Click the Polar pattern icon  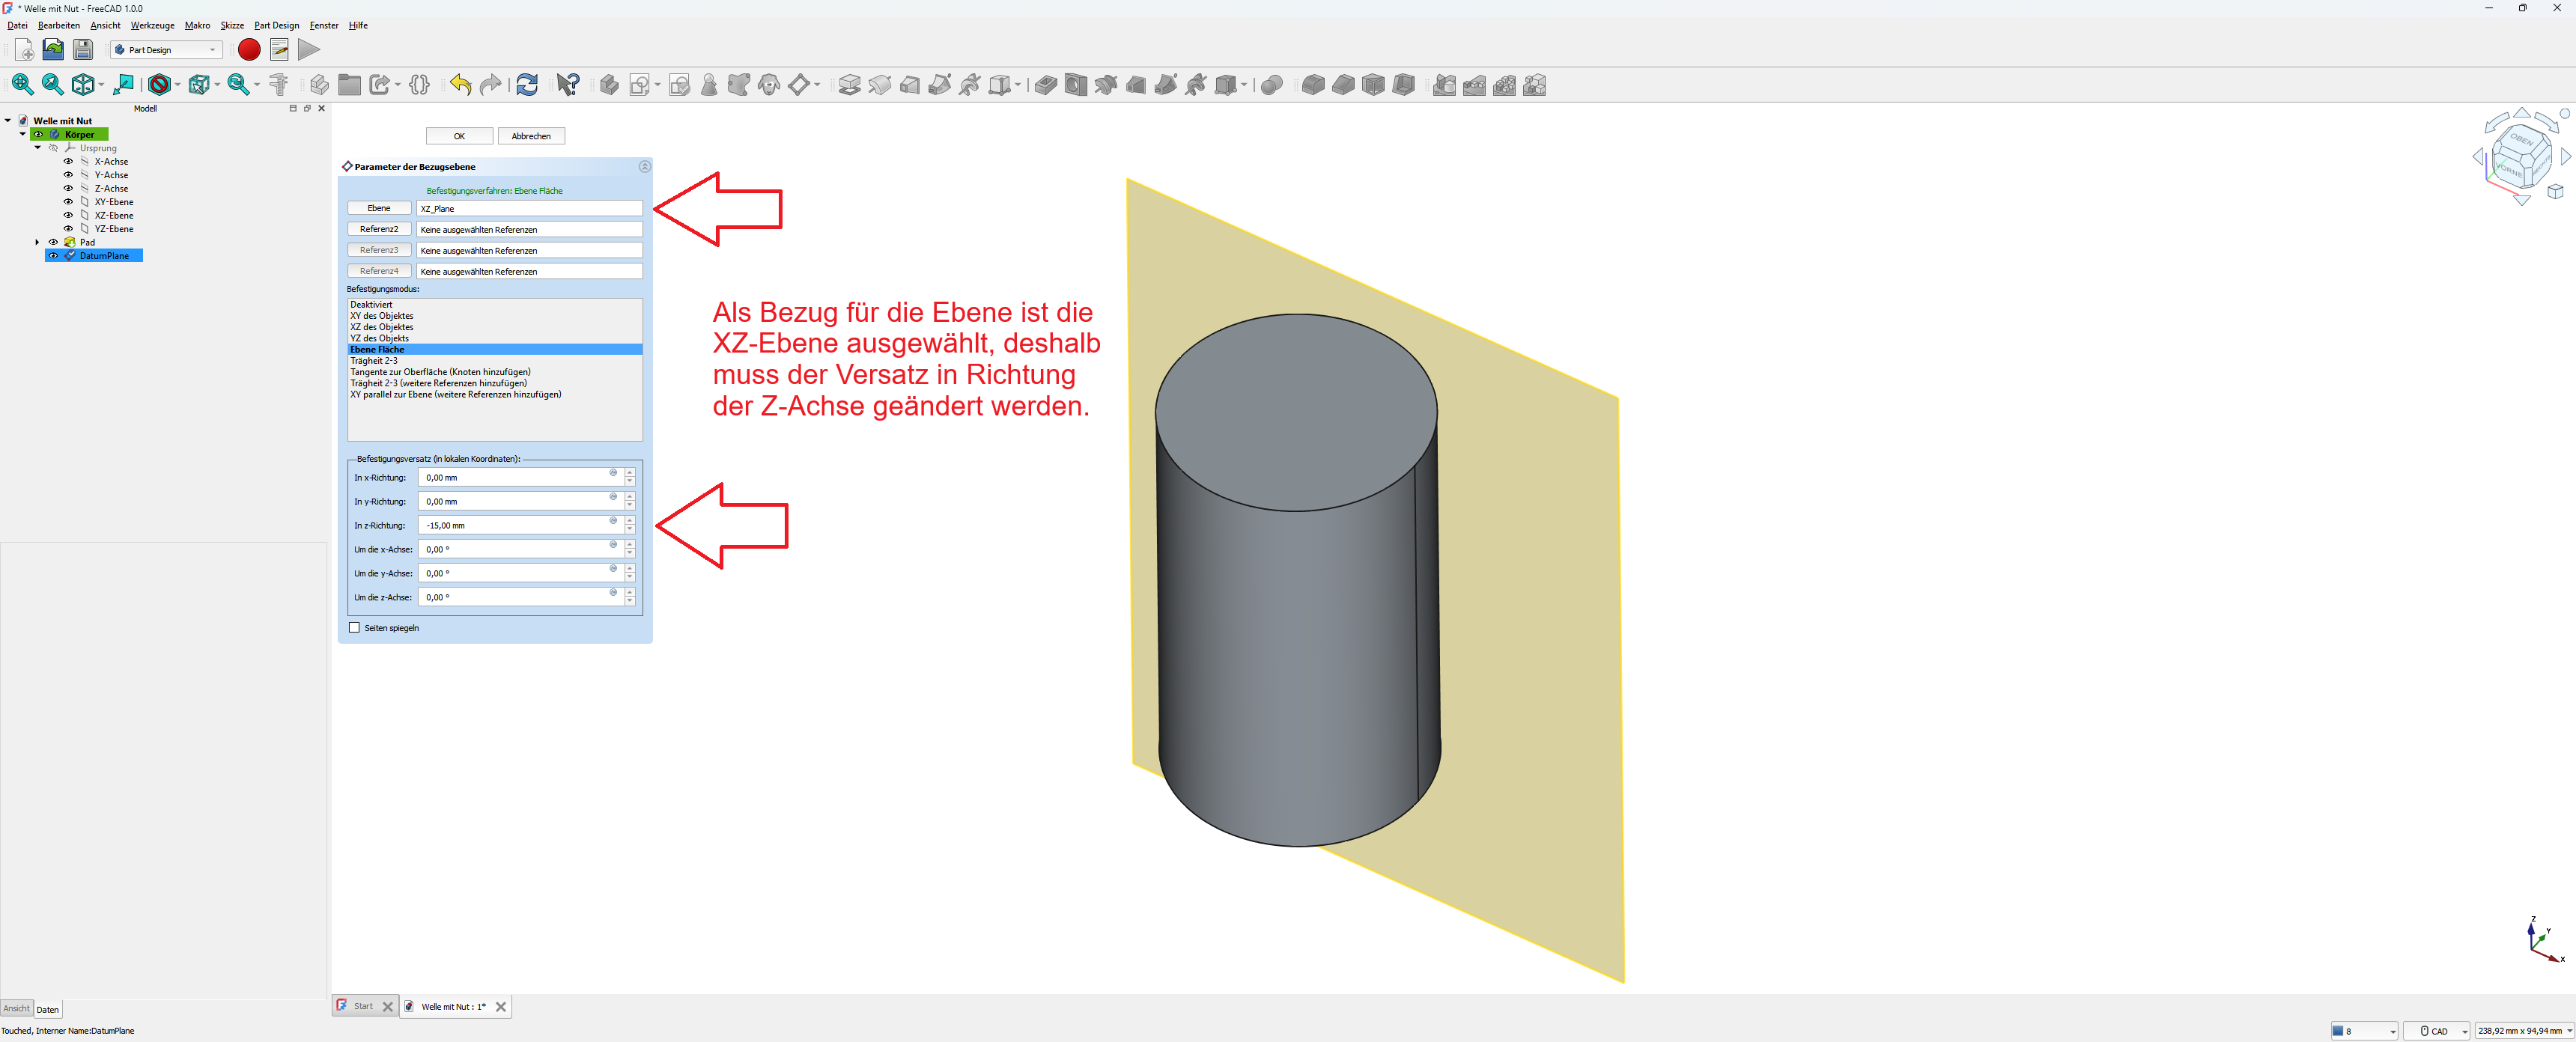point(1504,85)
